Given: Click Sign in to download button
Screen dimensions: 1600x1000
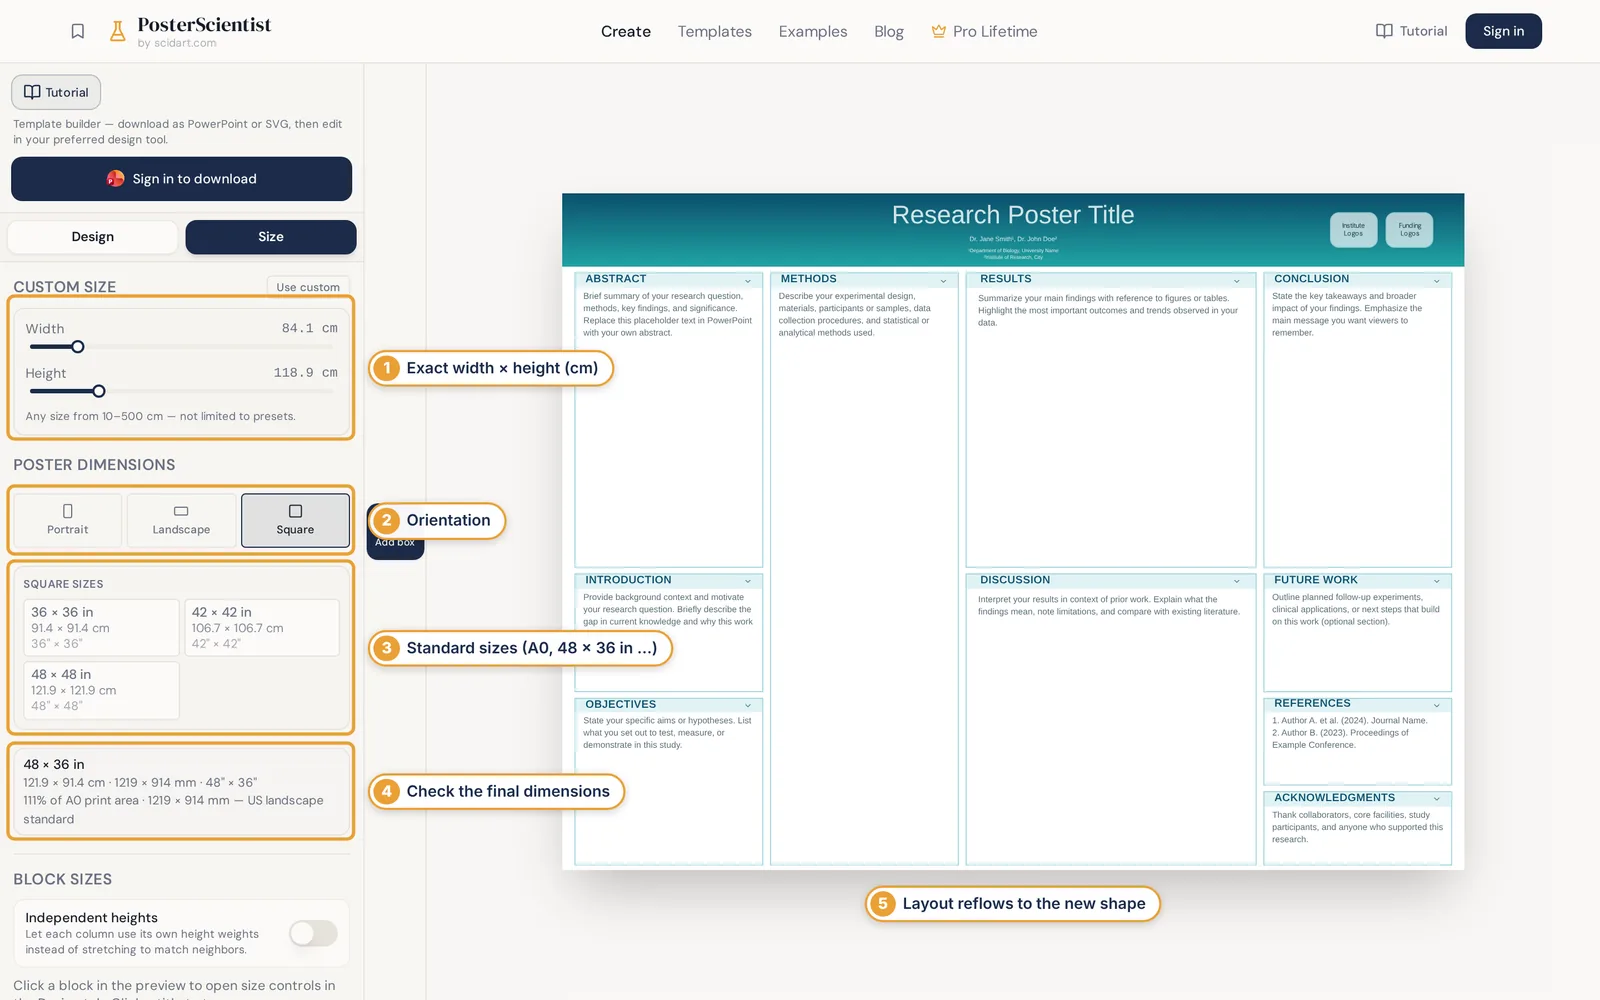Looking at the screenshot, I should (181, 179).
